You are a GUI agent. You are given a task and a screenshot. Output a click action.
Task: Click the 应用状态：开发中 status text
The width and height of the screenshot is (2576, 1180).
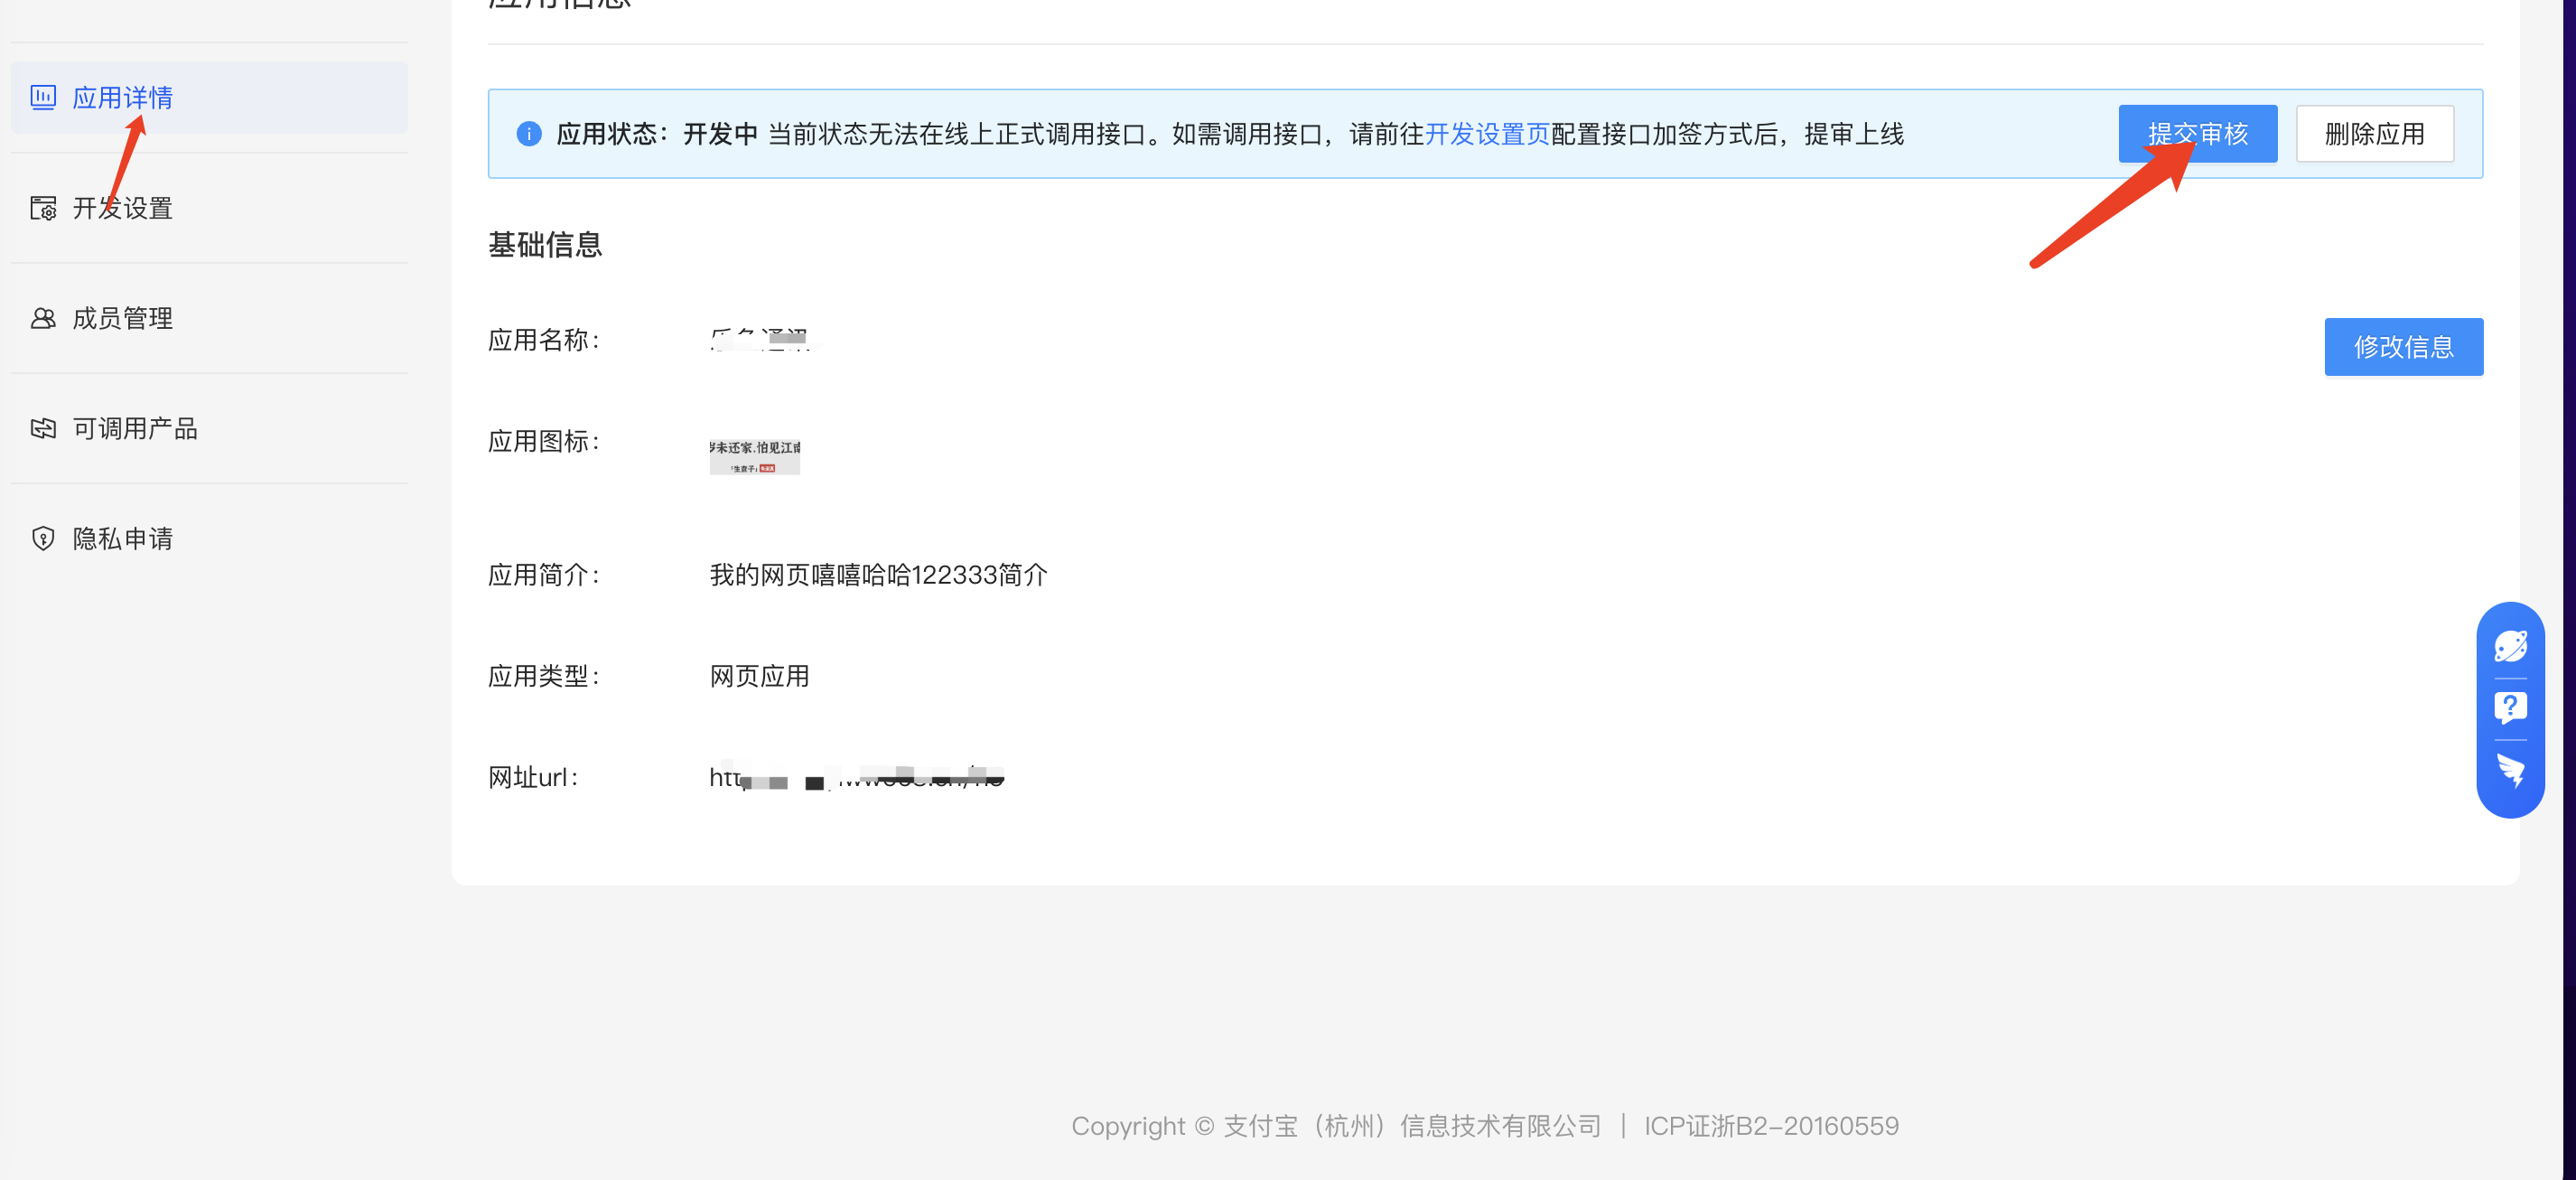tap(657, 134)
